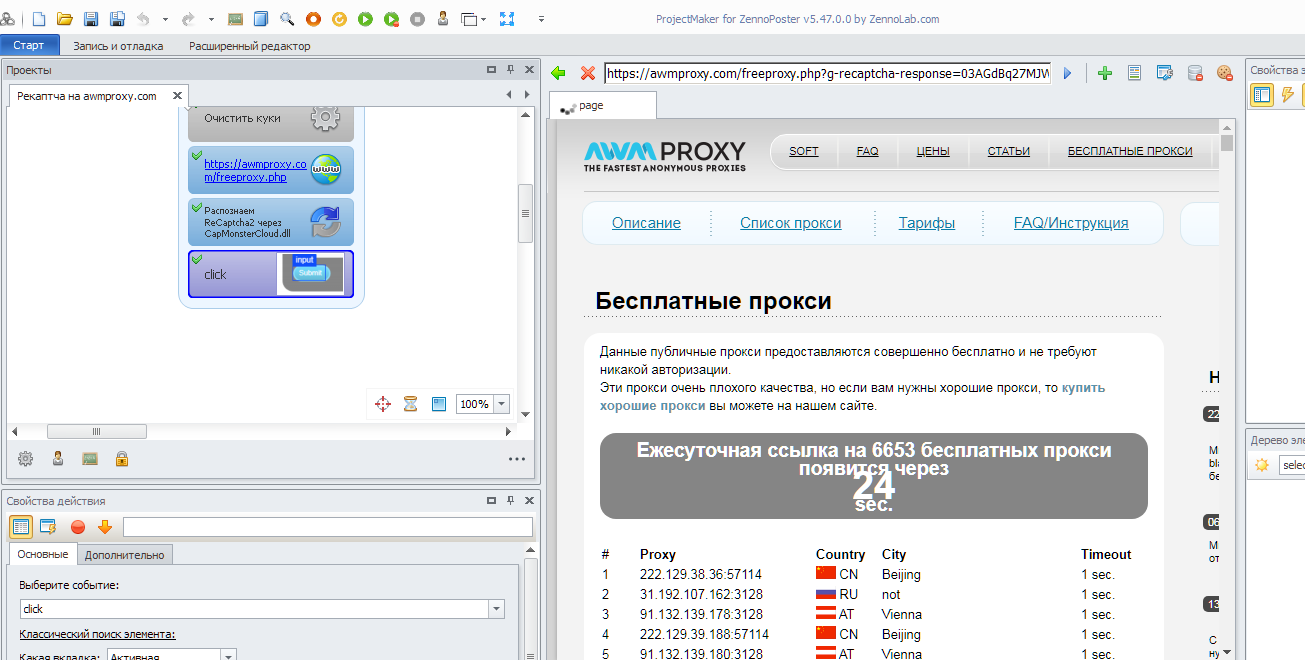Stop execution with the gray stop button
The height and width of the screenshot is (660, 1305).
click(x=417, y=19)
